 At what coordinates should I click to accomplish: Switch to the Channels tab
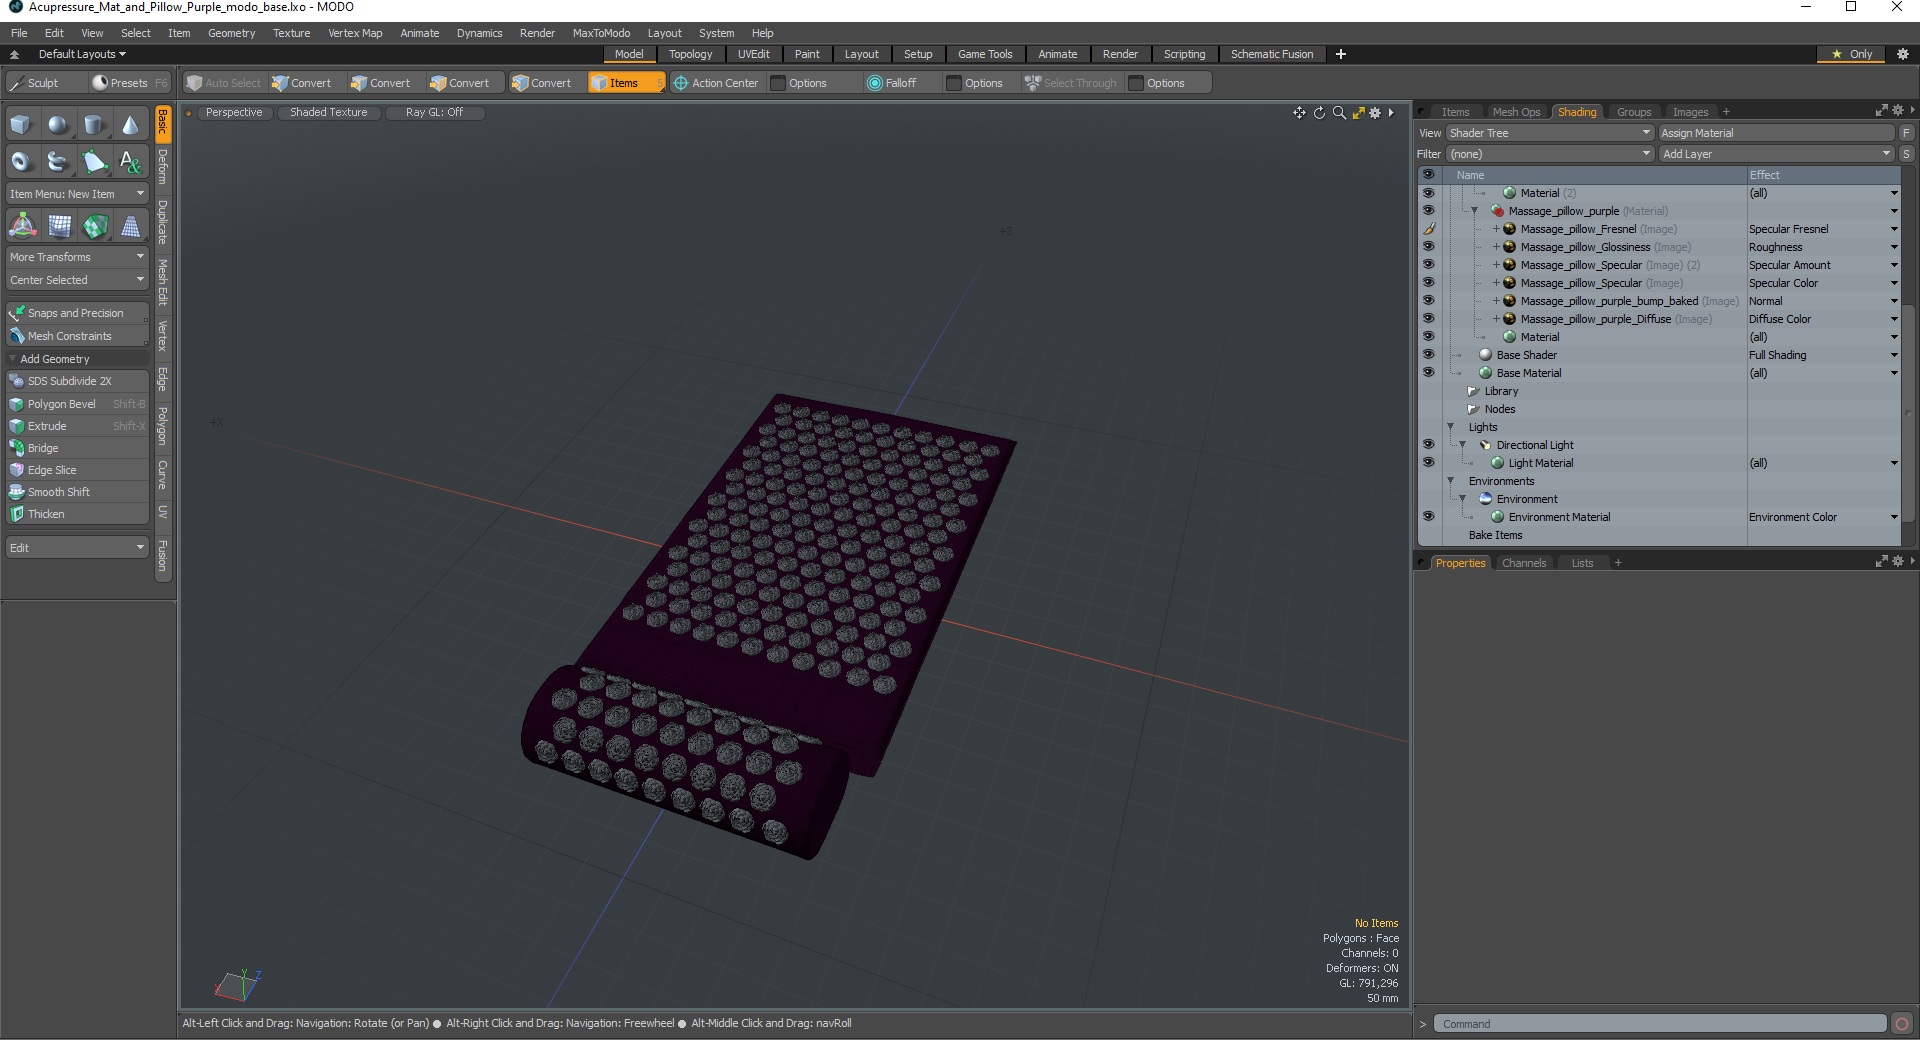coord(1523,563)
